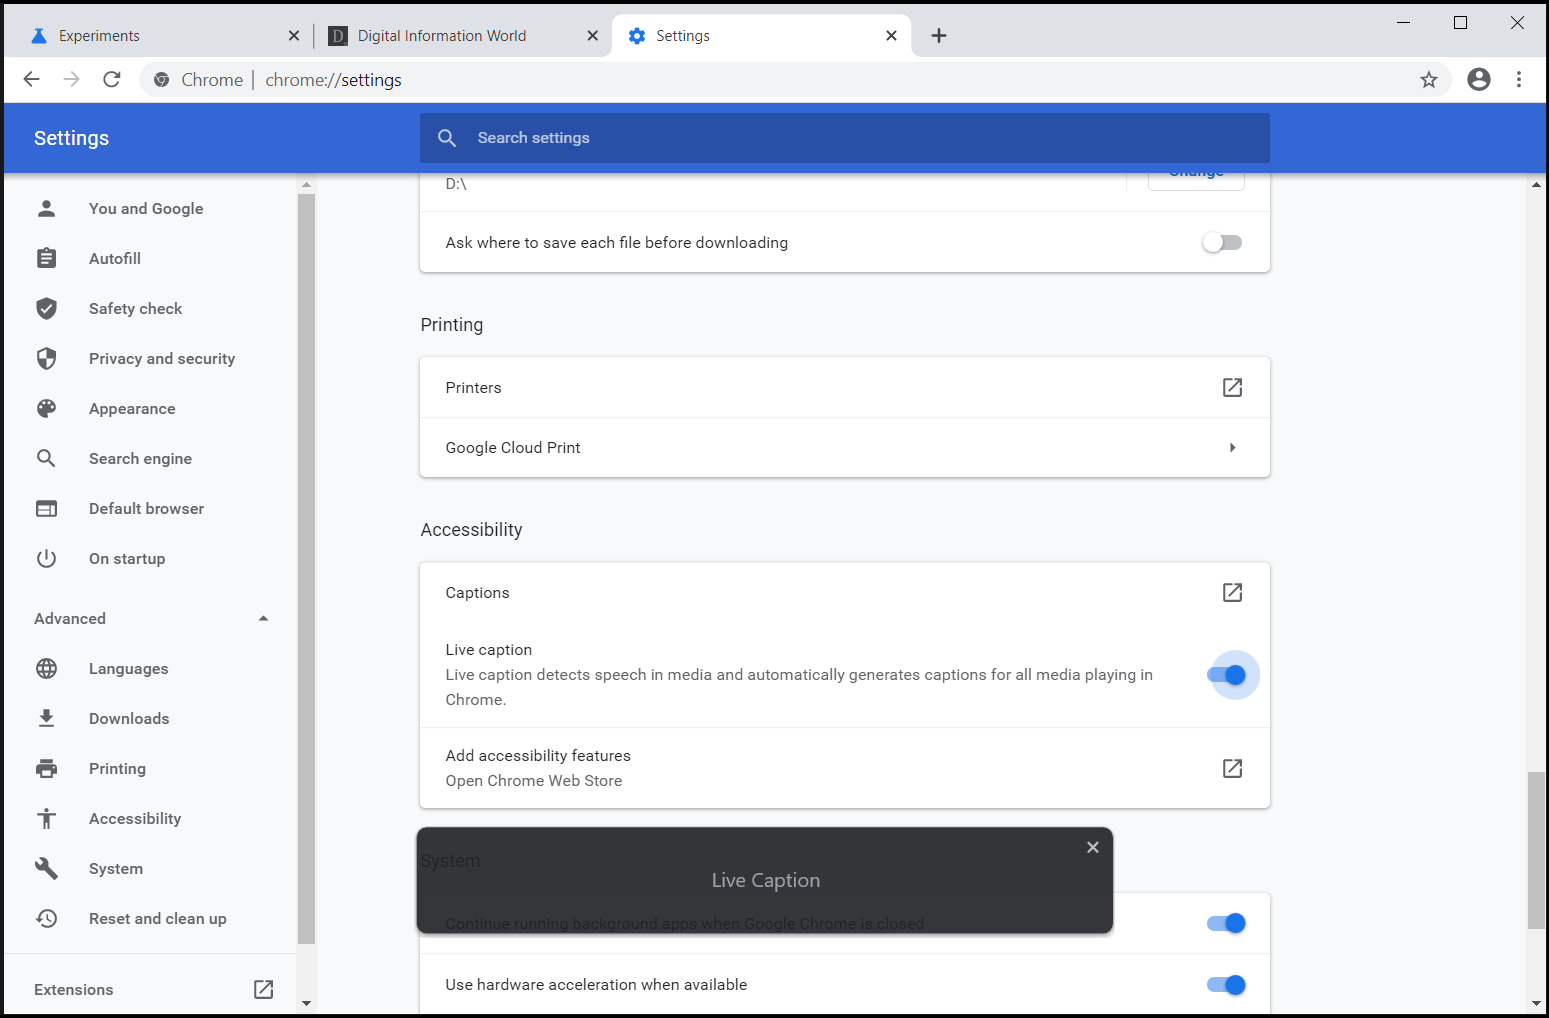
Task: Click the address bar URL
Action: click(x=333, y=80)
